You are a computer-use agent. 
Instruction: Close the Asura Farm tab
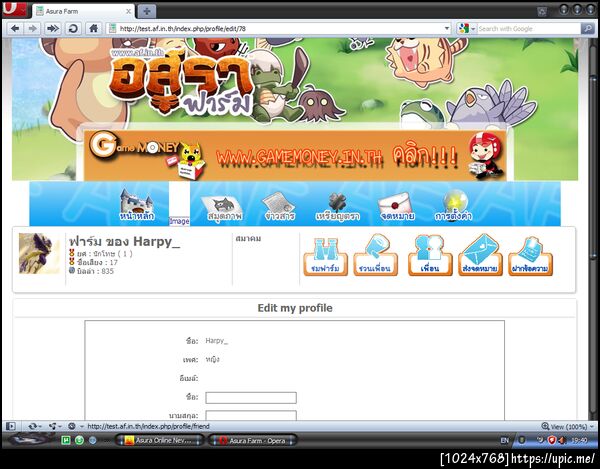pos(128,11)
